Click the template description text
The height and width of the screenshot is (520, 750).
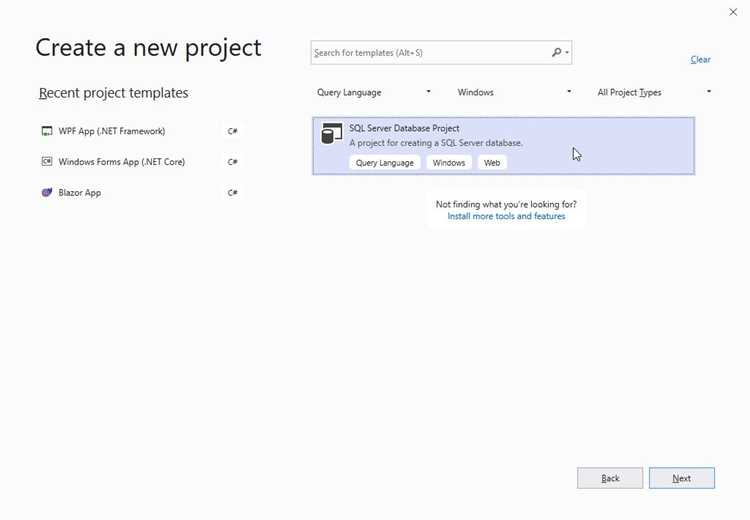(x=436, y=143)
